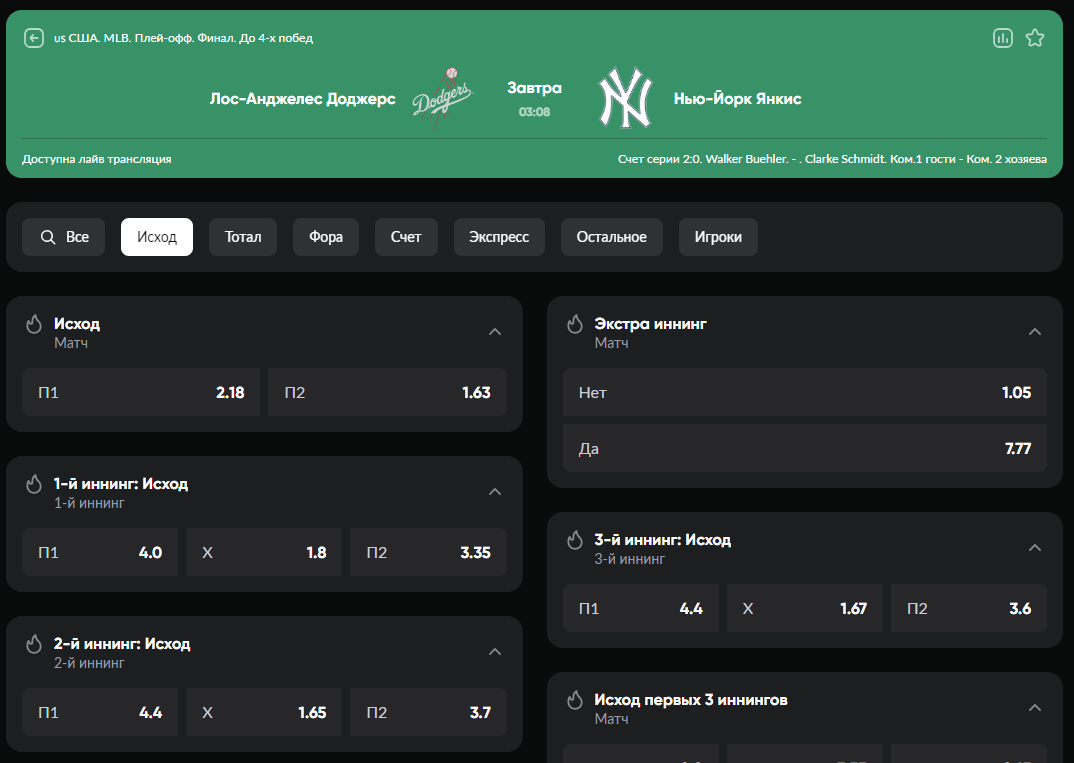1074x763 pixels.
Task: Collapse the Экстра иннинг section
Action: [x=1035, y=332]
